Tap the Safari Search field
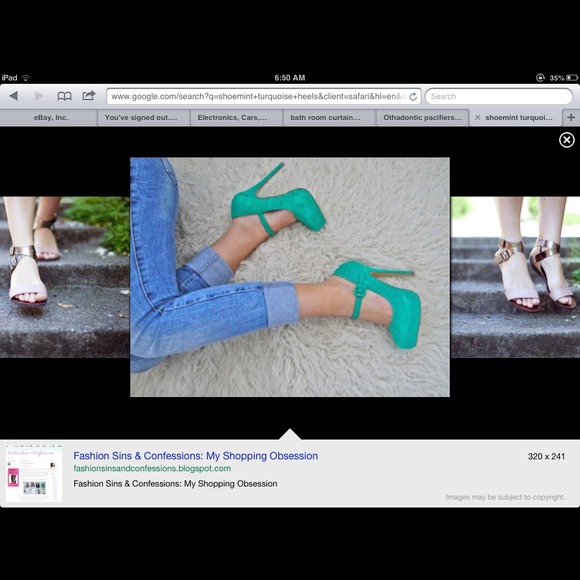 pos(499,97)
